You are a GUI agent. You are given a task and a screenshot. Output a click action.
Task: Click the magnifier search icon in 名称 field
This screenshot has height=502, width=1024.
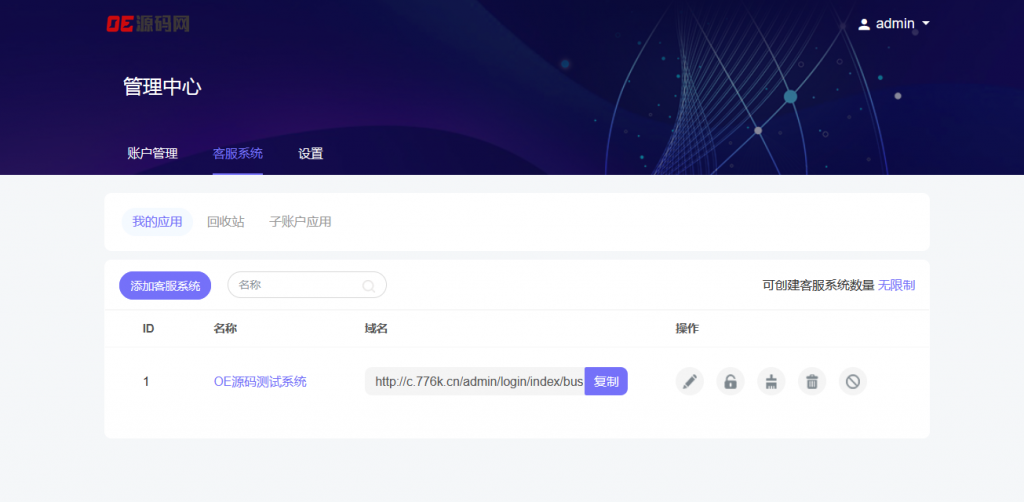point(369,286)
